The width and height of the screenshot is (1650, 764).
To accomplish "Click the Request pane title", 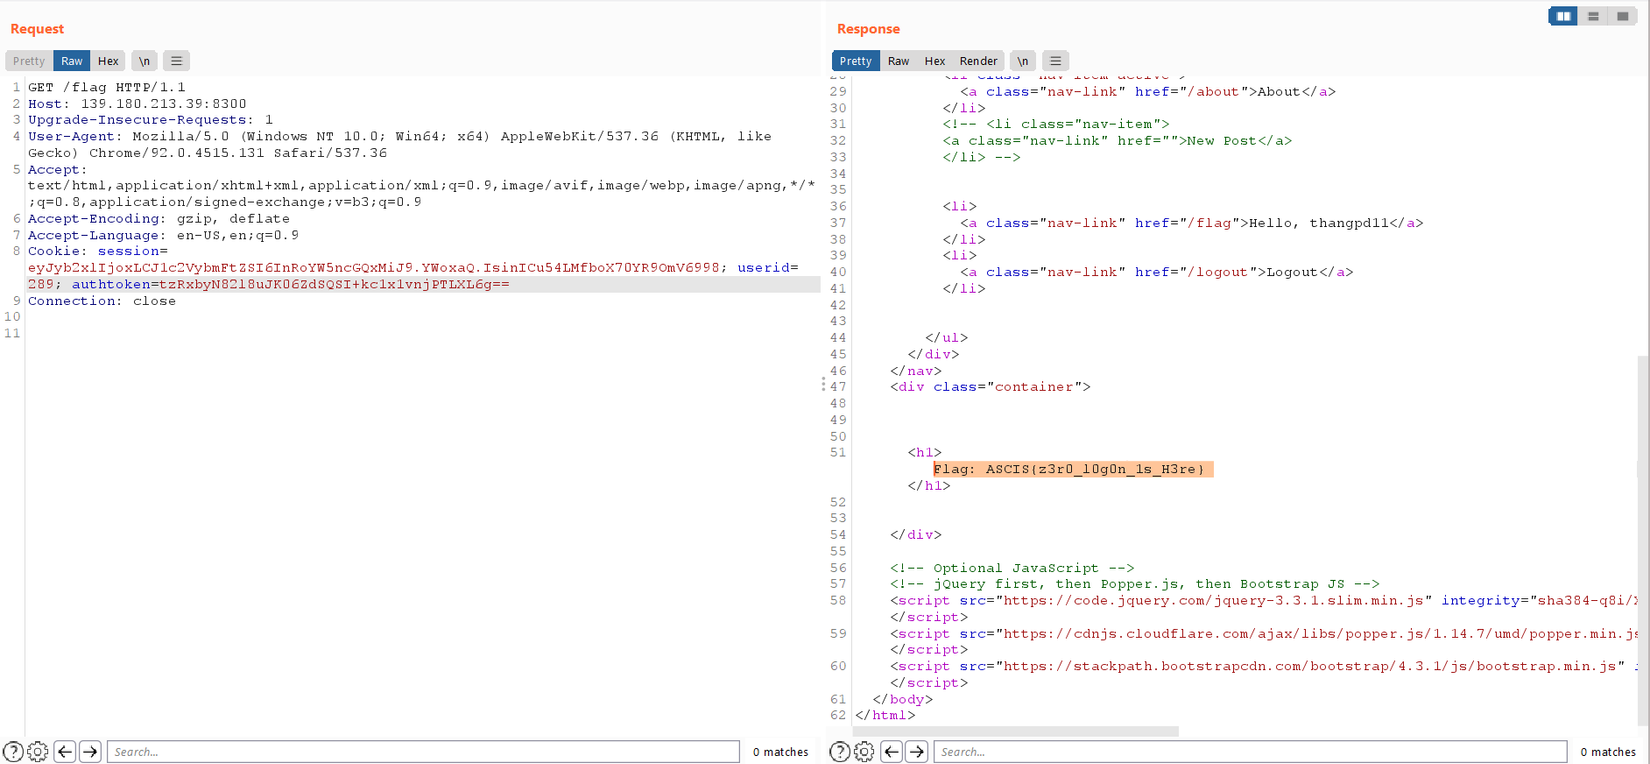I will (x=37, y=29).
